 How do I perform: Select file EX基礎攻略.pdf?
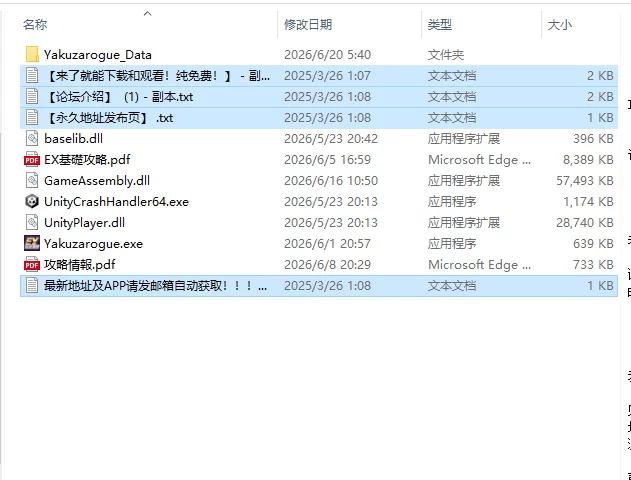(87, 159)
